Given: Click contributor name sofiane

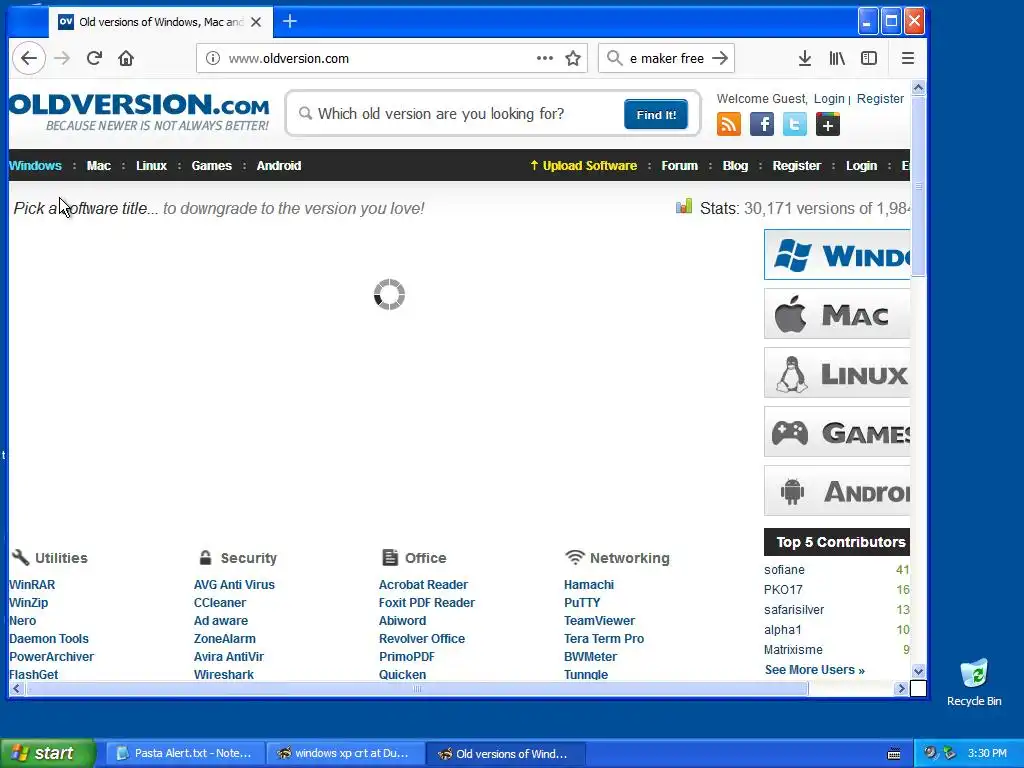Looking at the screenshot, I should click(784, 569).
